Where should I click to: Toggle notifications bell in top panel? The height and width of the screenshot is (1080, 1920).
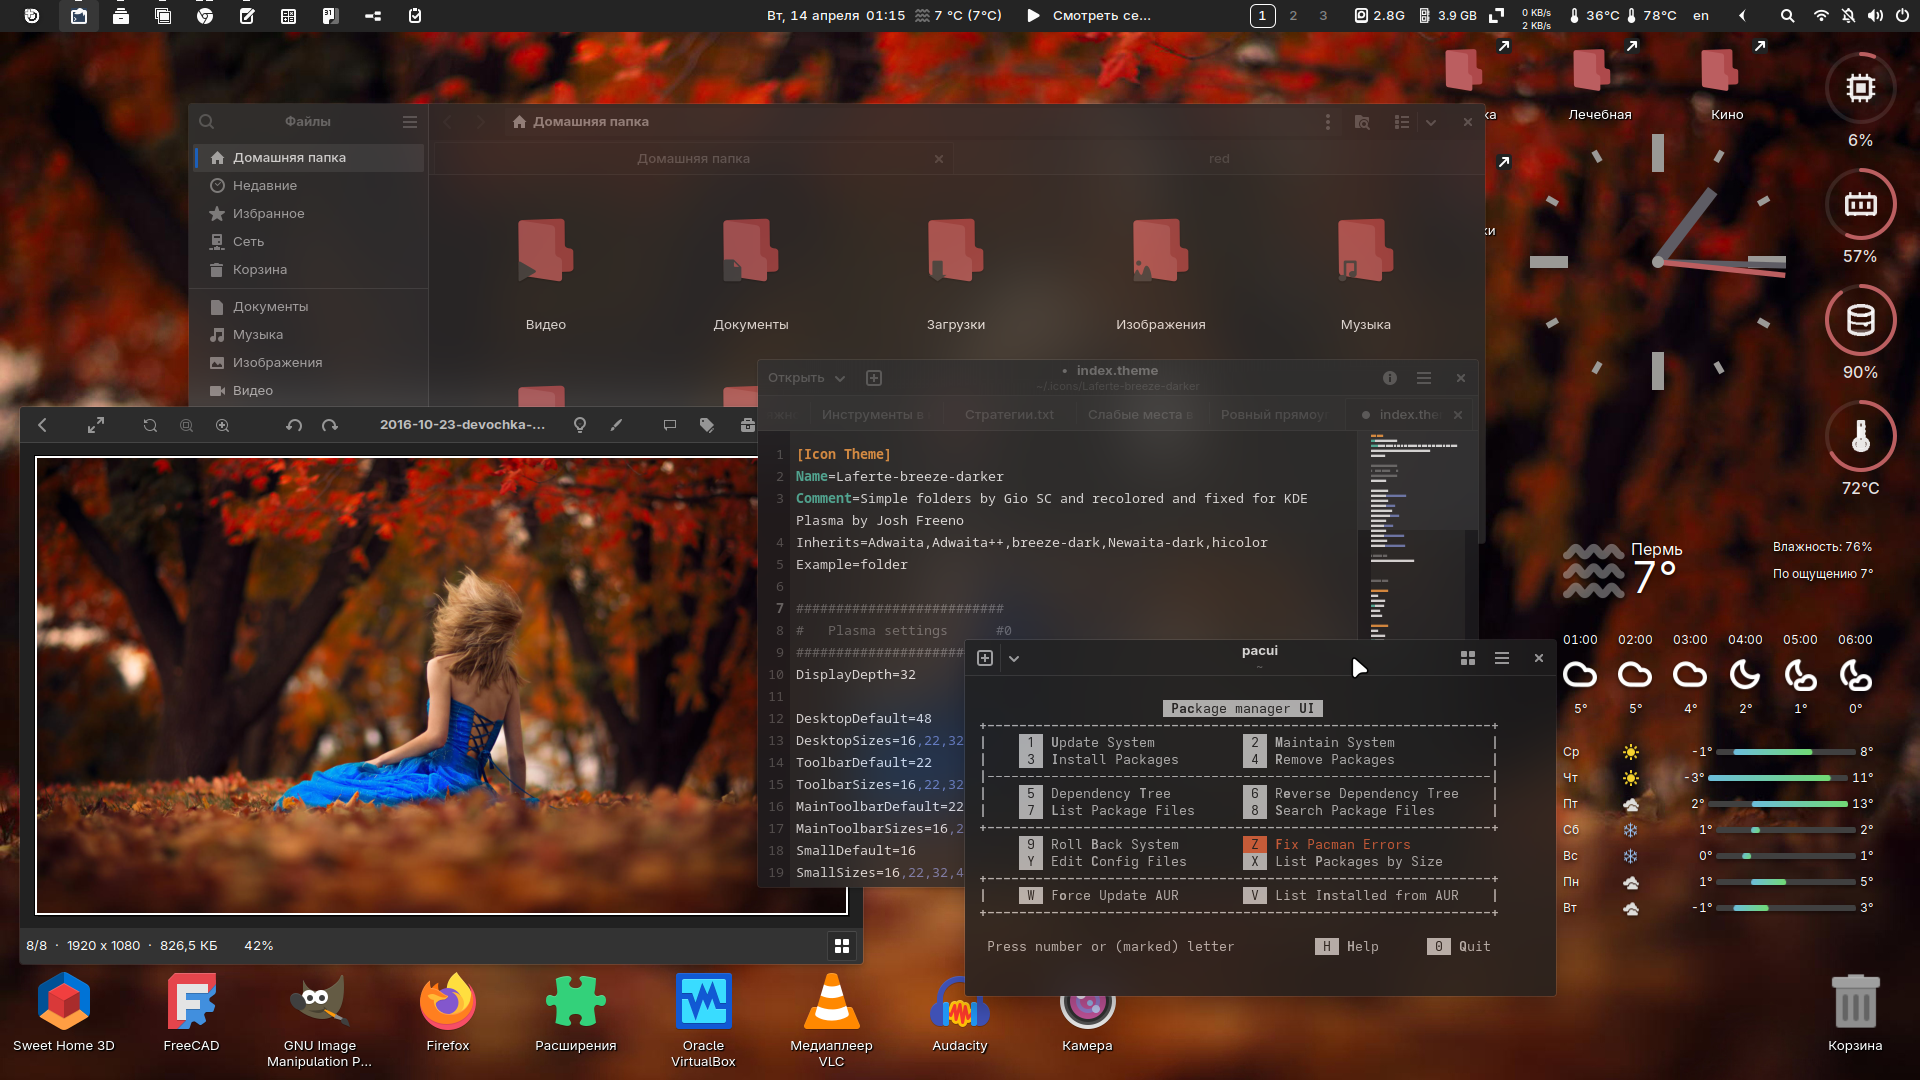(x=1848, y=15)
